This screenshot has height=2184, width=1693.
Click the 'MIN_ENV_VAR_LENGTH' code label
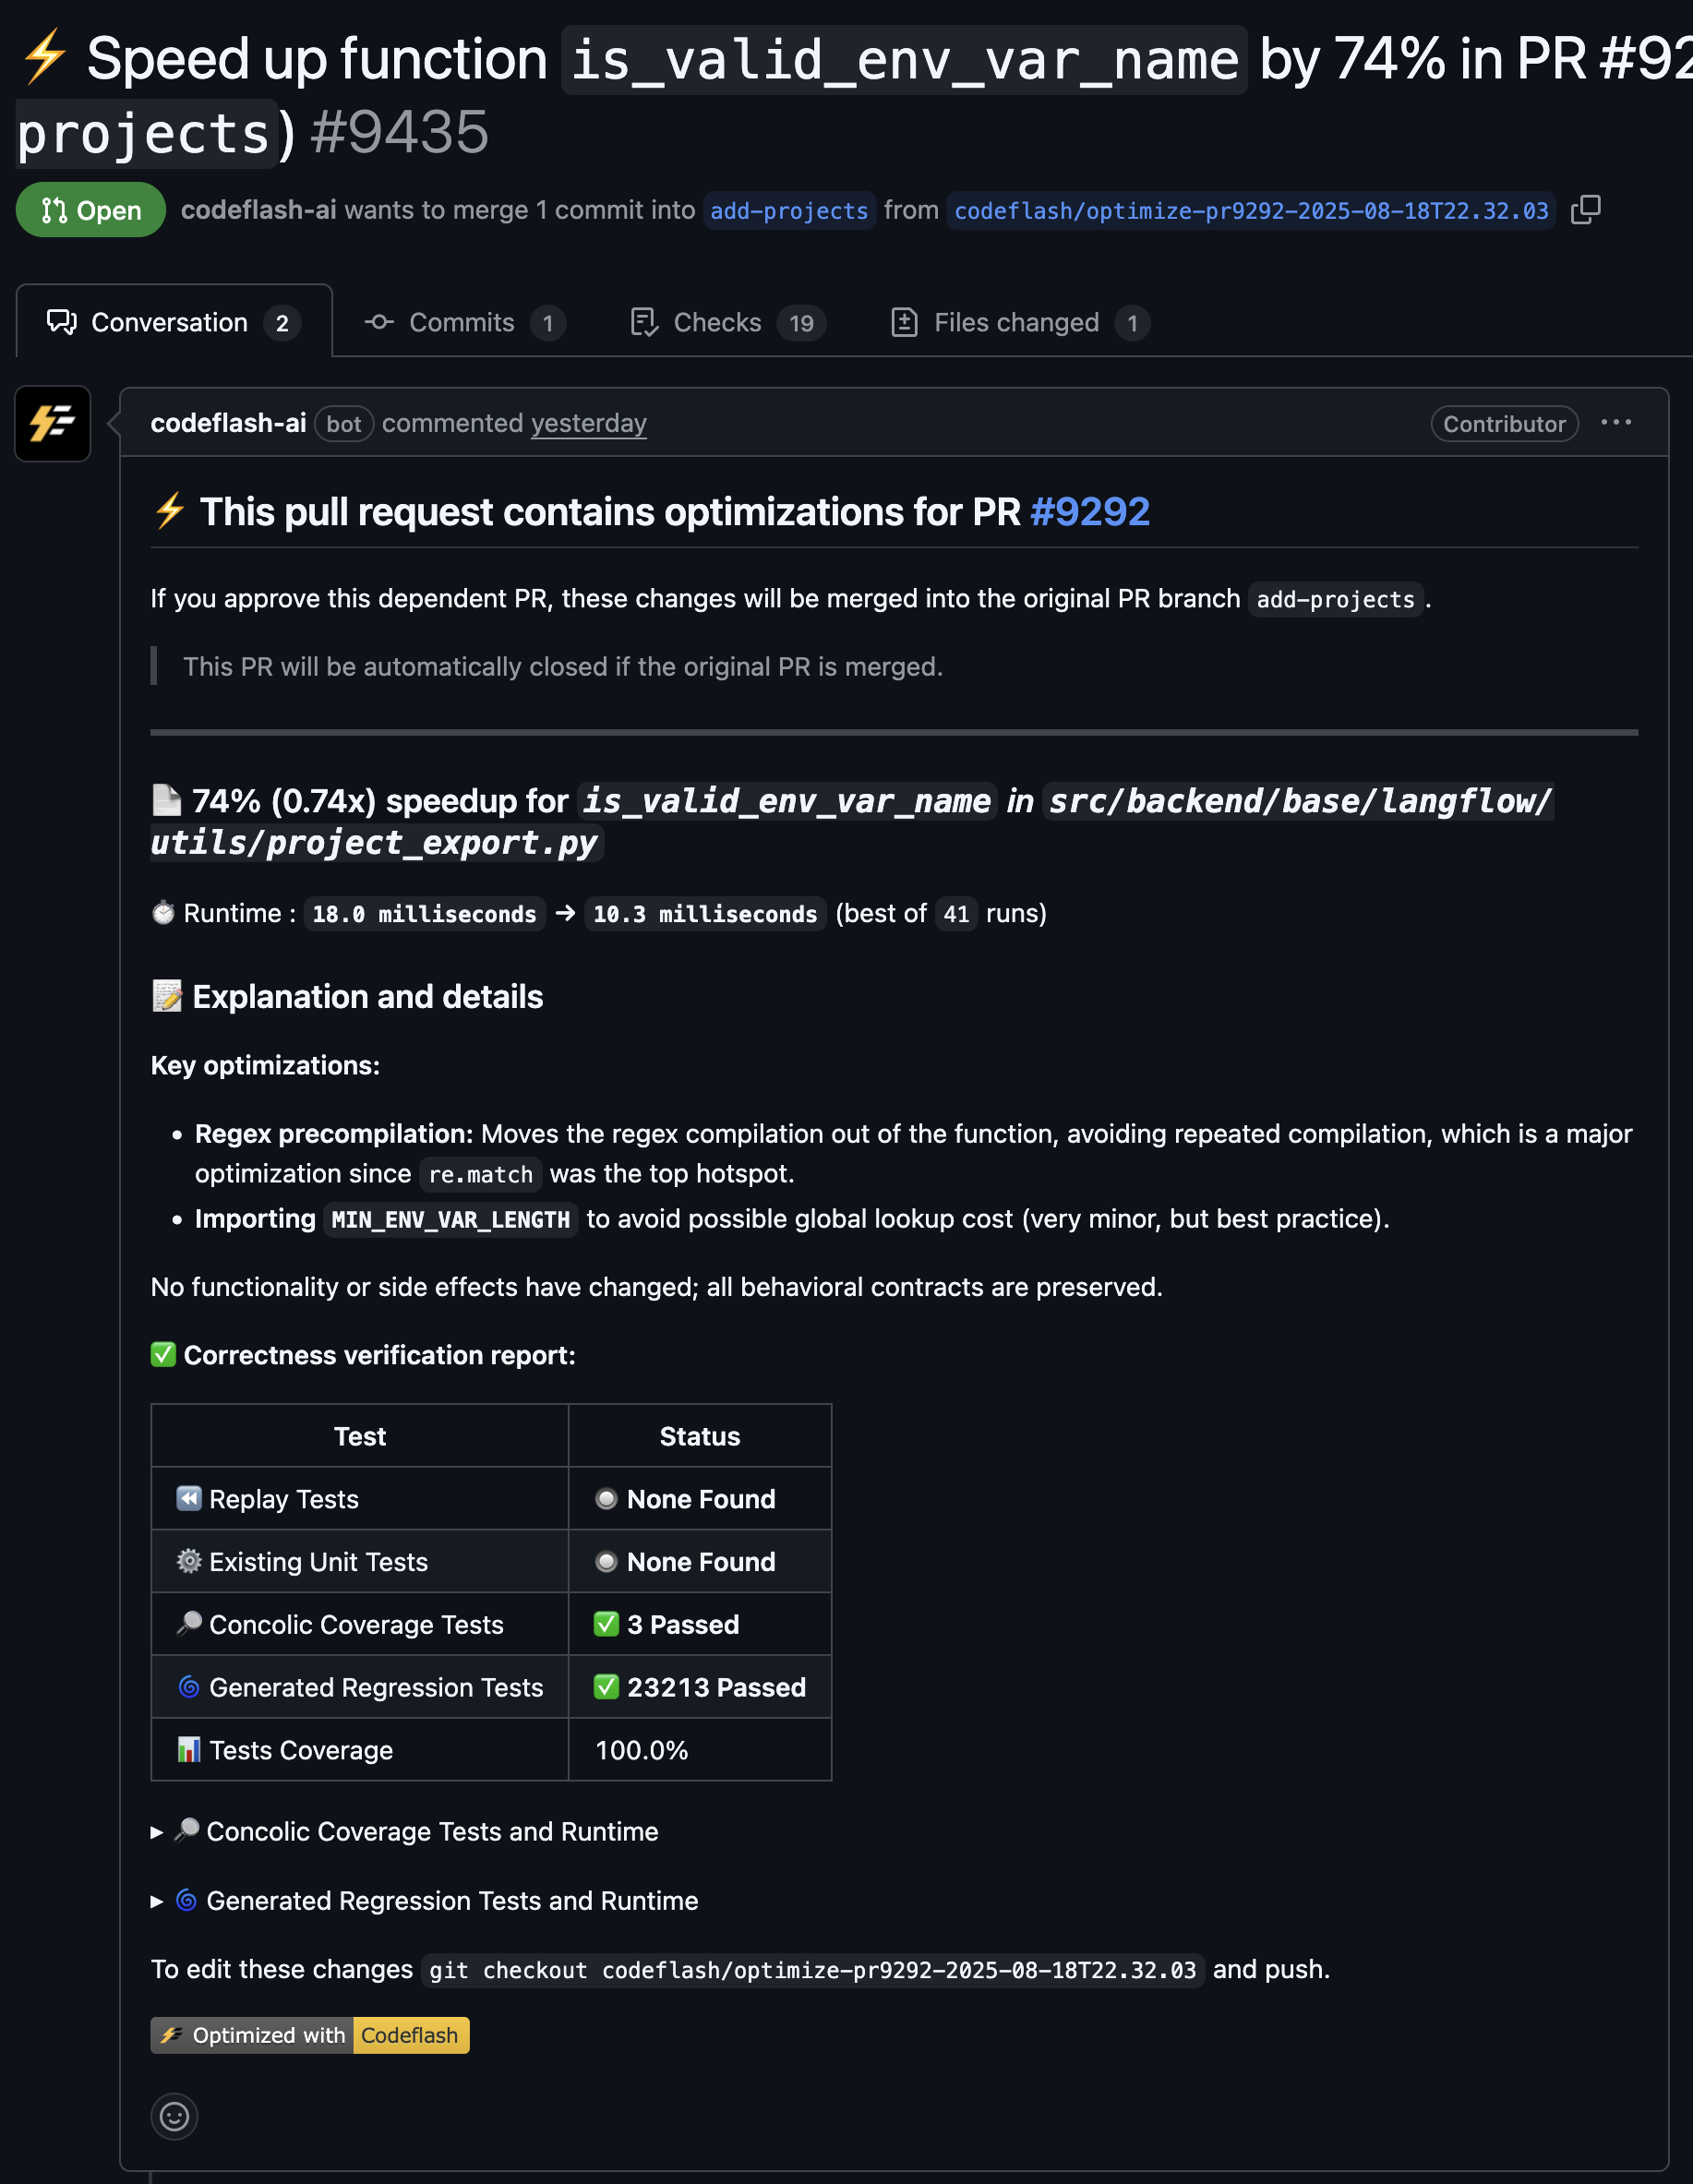(x=450, y=1220)
